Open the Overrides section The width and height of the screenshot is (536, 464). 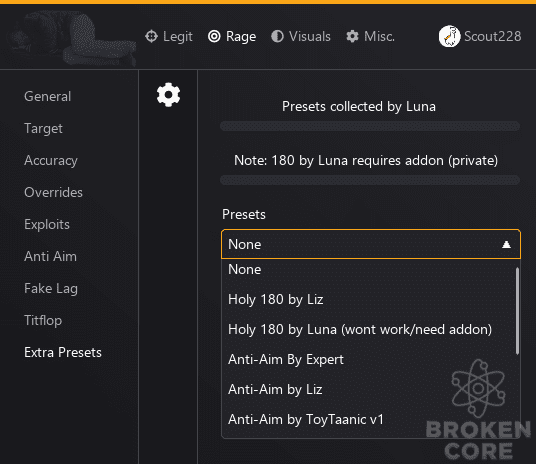coord(53,193)
